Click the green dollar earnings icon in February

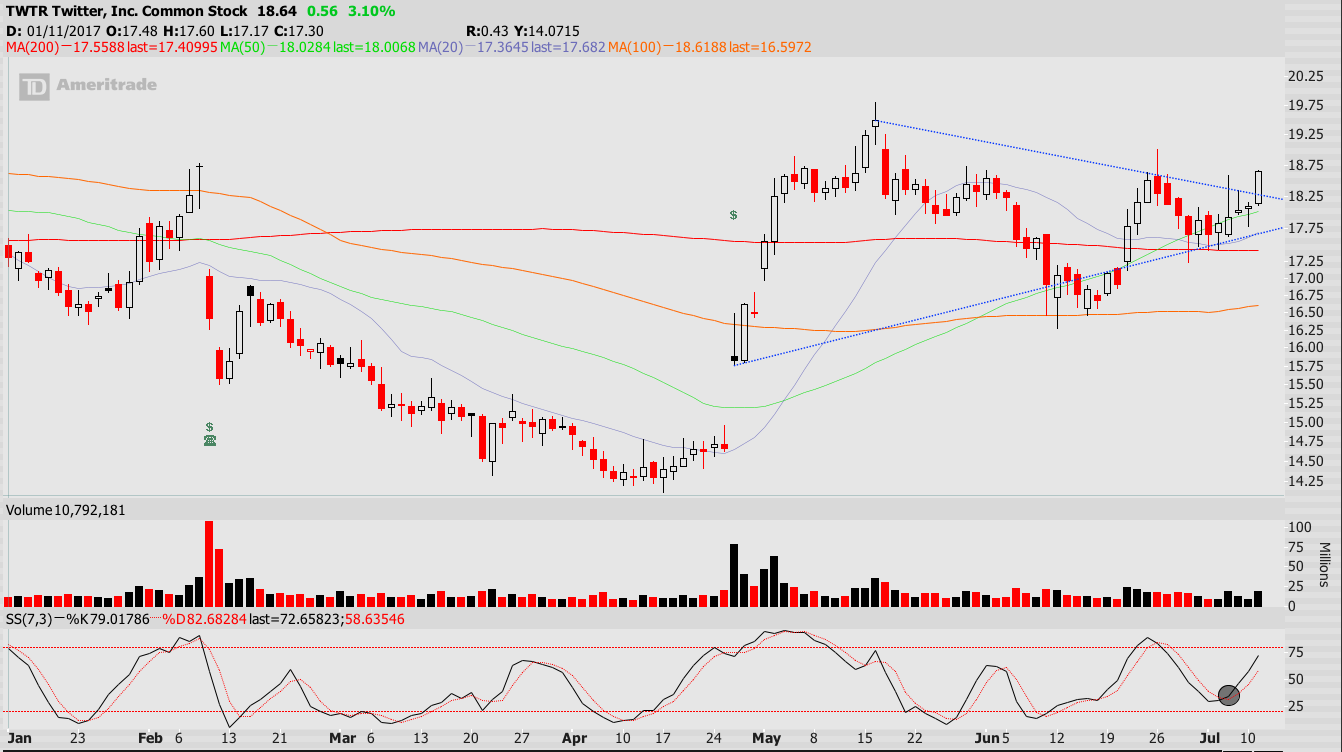click(x=210, y=427)
